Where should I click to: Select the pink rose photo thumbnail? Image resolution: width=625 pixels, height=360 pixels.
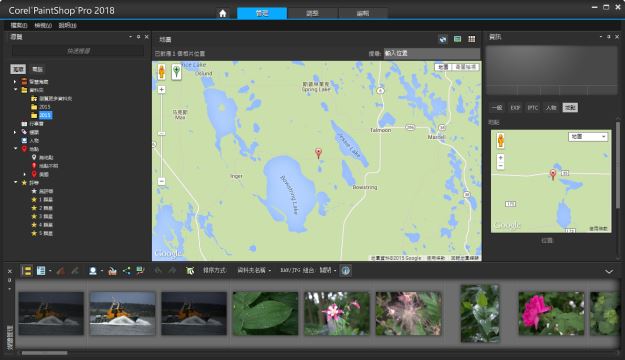pos(551,313)
